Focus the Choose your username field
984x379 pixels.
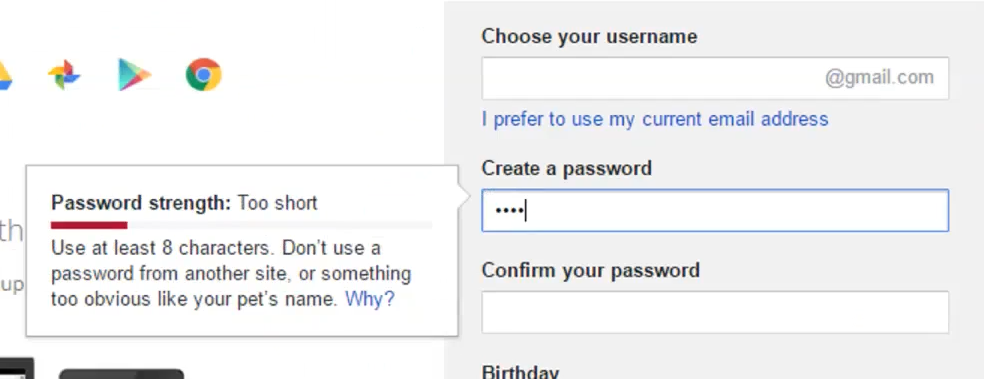[x=715, y=78]
